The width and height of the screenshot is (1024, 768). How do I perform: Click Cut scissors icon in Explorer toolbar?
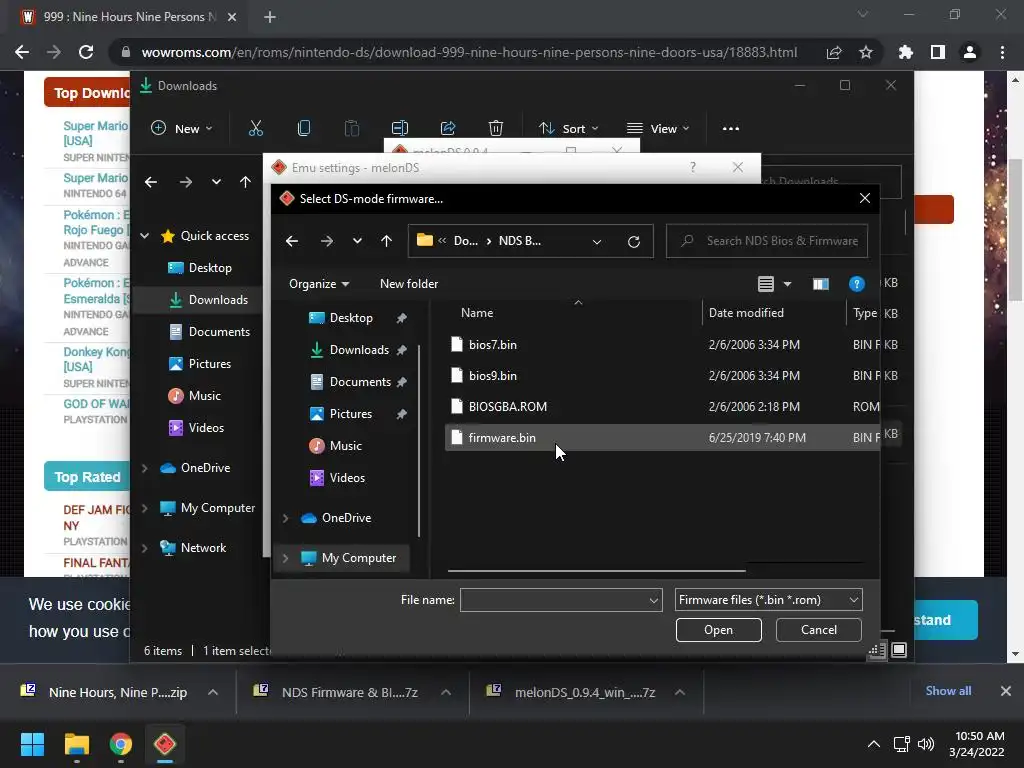click(255, 129)
